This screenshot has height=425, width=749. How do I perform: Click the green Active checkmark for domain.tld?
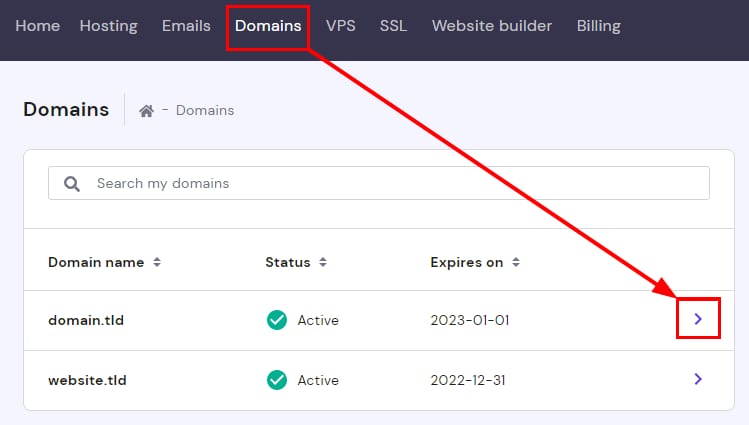pos(277,320)
